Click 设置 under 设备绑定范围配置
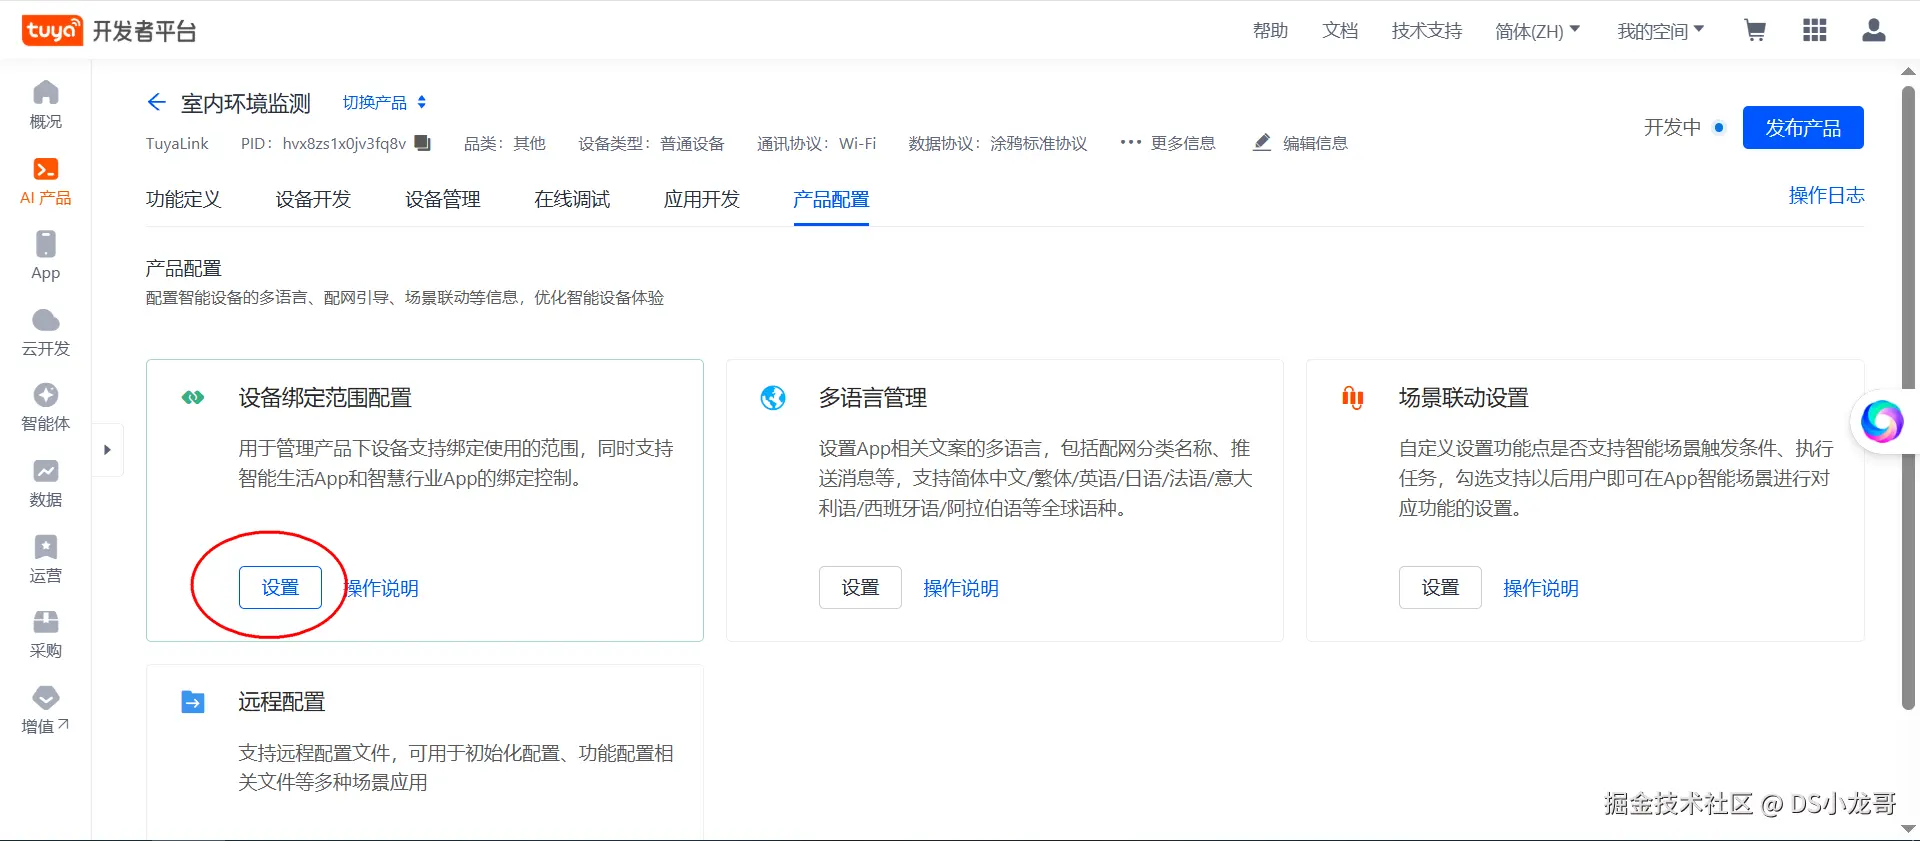The image size is (1920, 841). (280, 588)
